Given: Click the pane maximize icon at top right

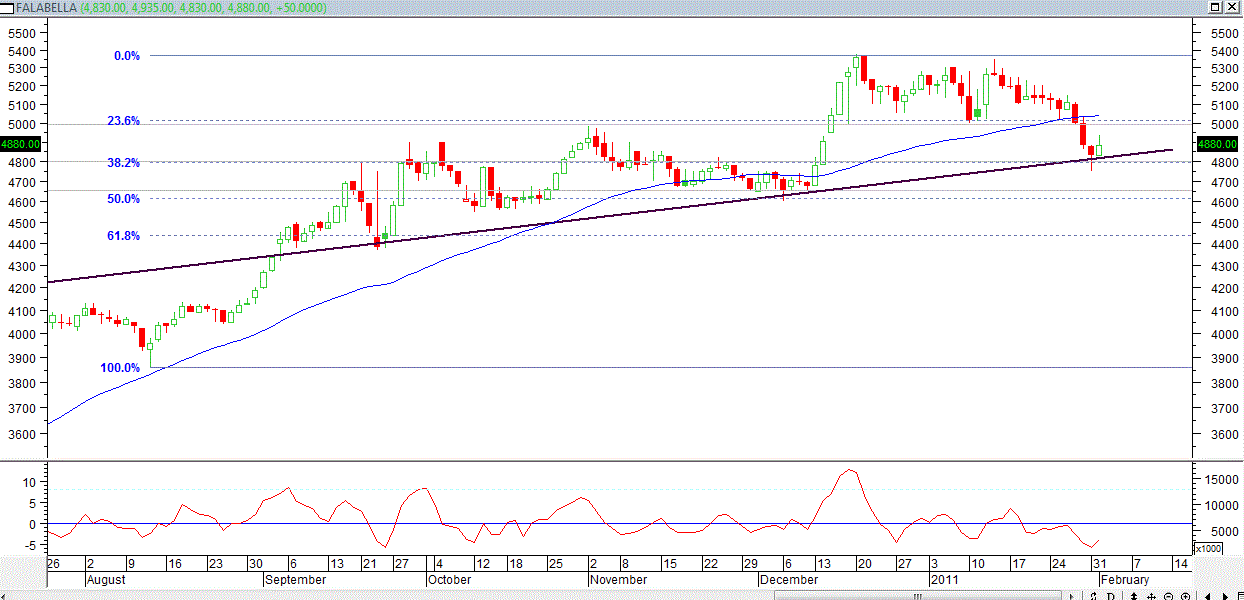Looking at the screenshot, I should (1215, 7).
